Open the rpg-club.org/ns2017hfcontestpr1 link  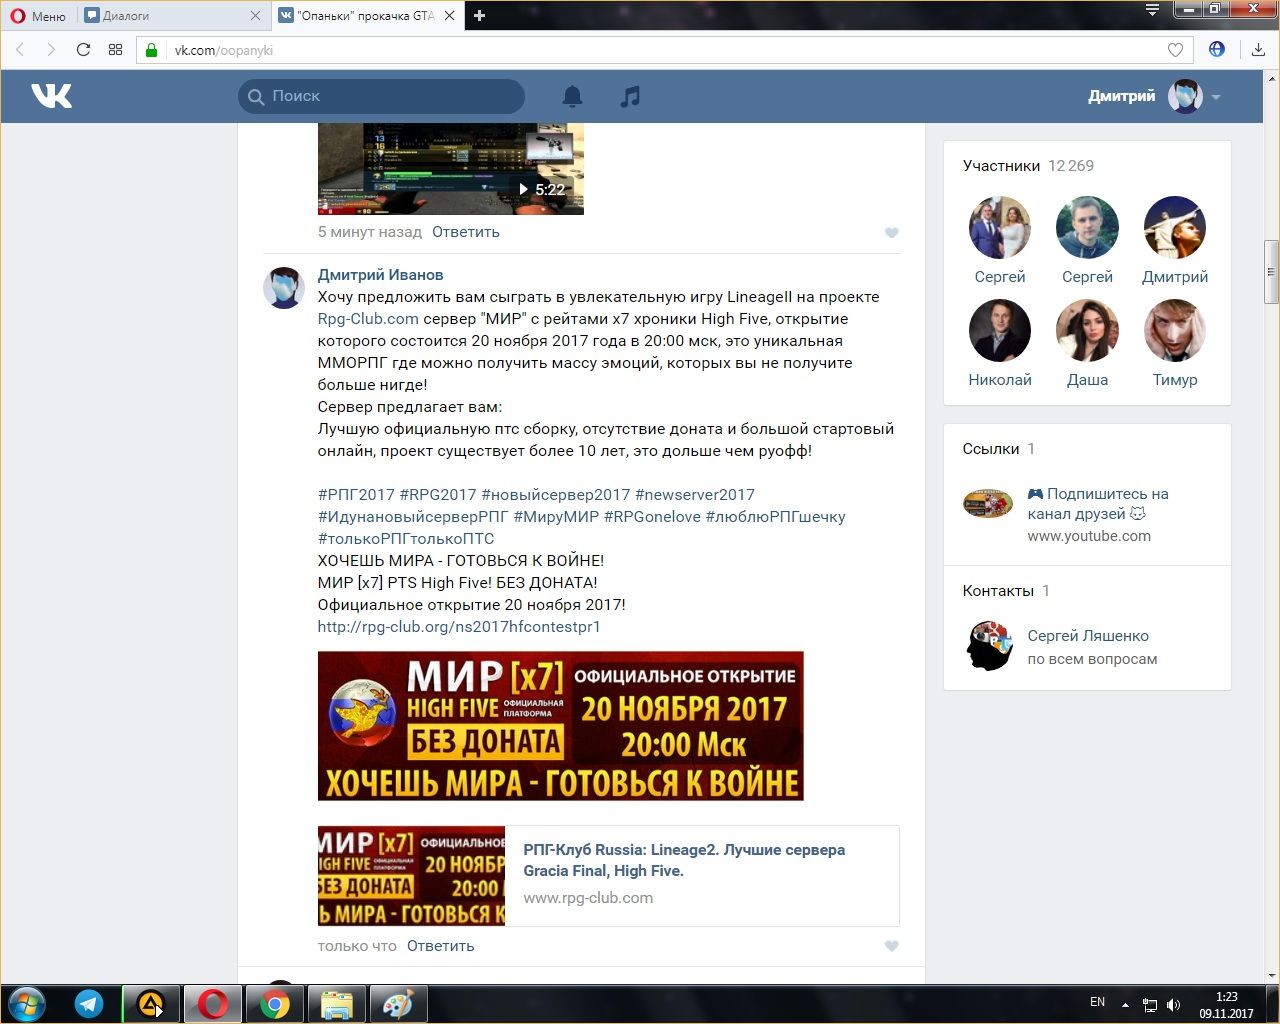(x=459, y=627)
